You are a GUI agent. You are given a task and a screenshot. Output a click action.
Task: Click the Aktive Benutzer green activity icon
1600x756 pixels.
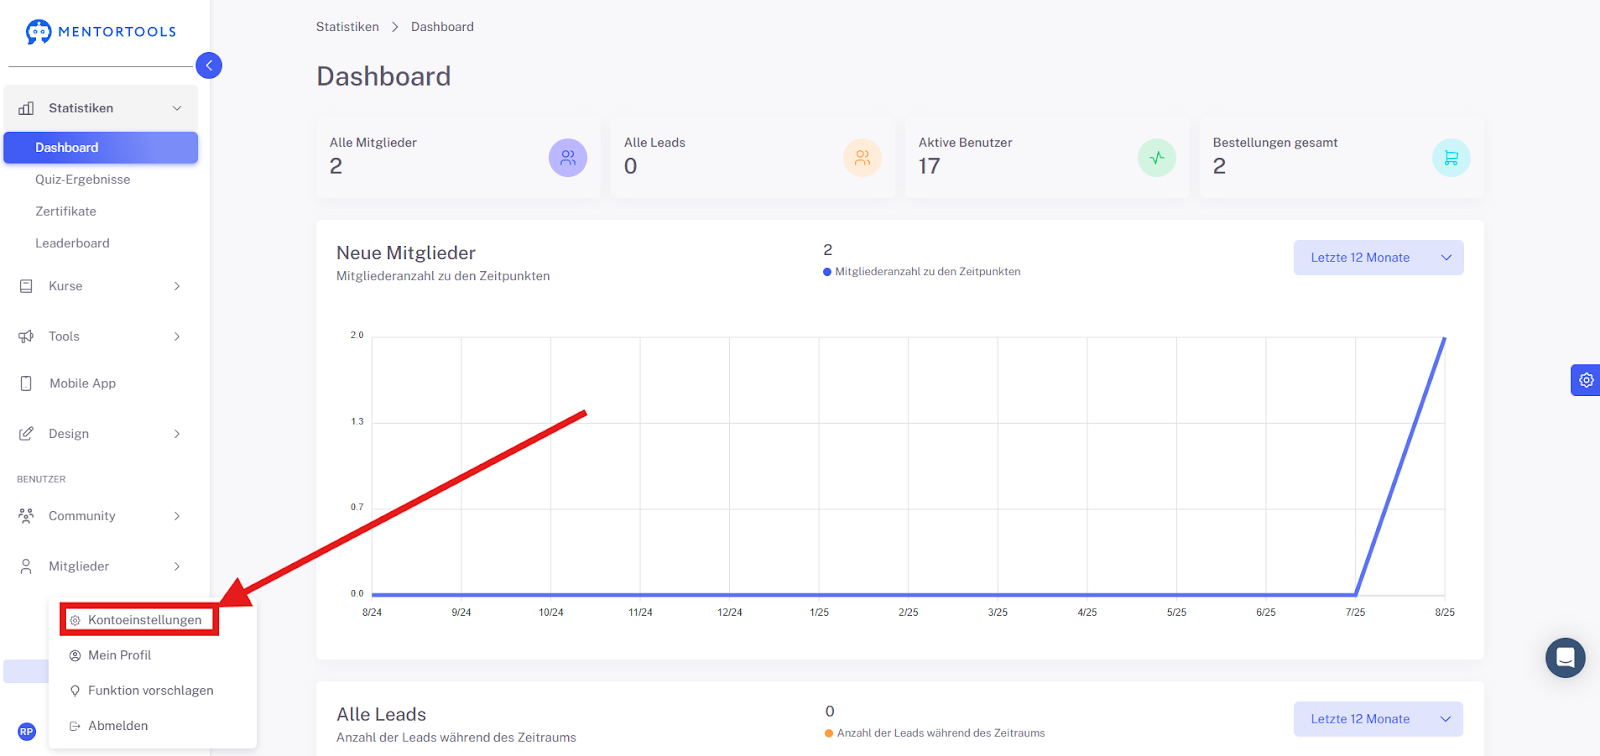pos(1157,158)
